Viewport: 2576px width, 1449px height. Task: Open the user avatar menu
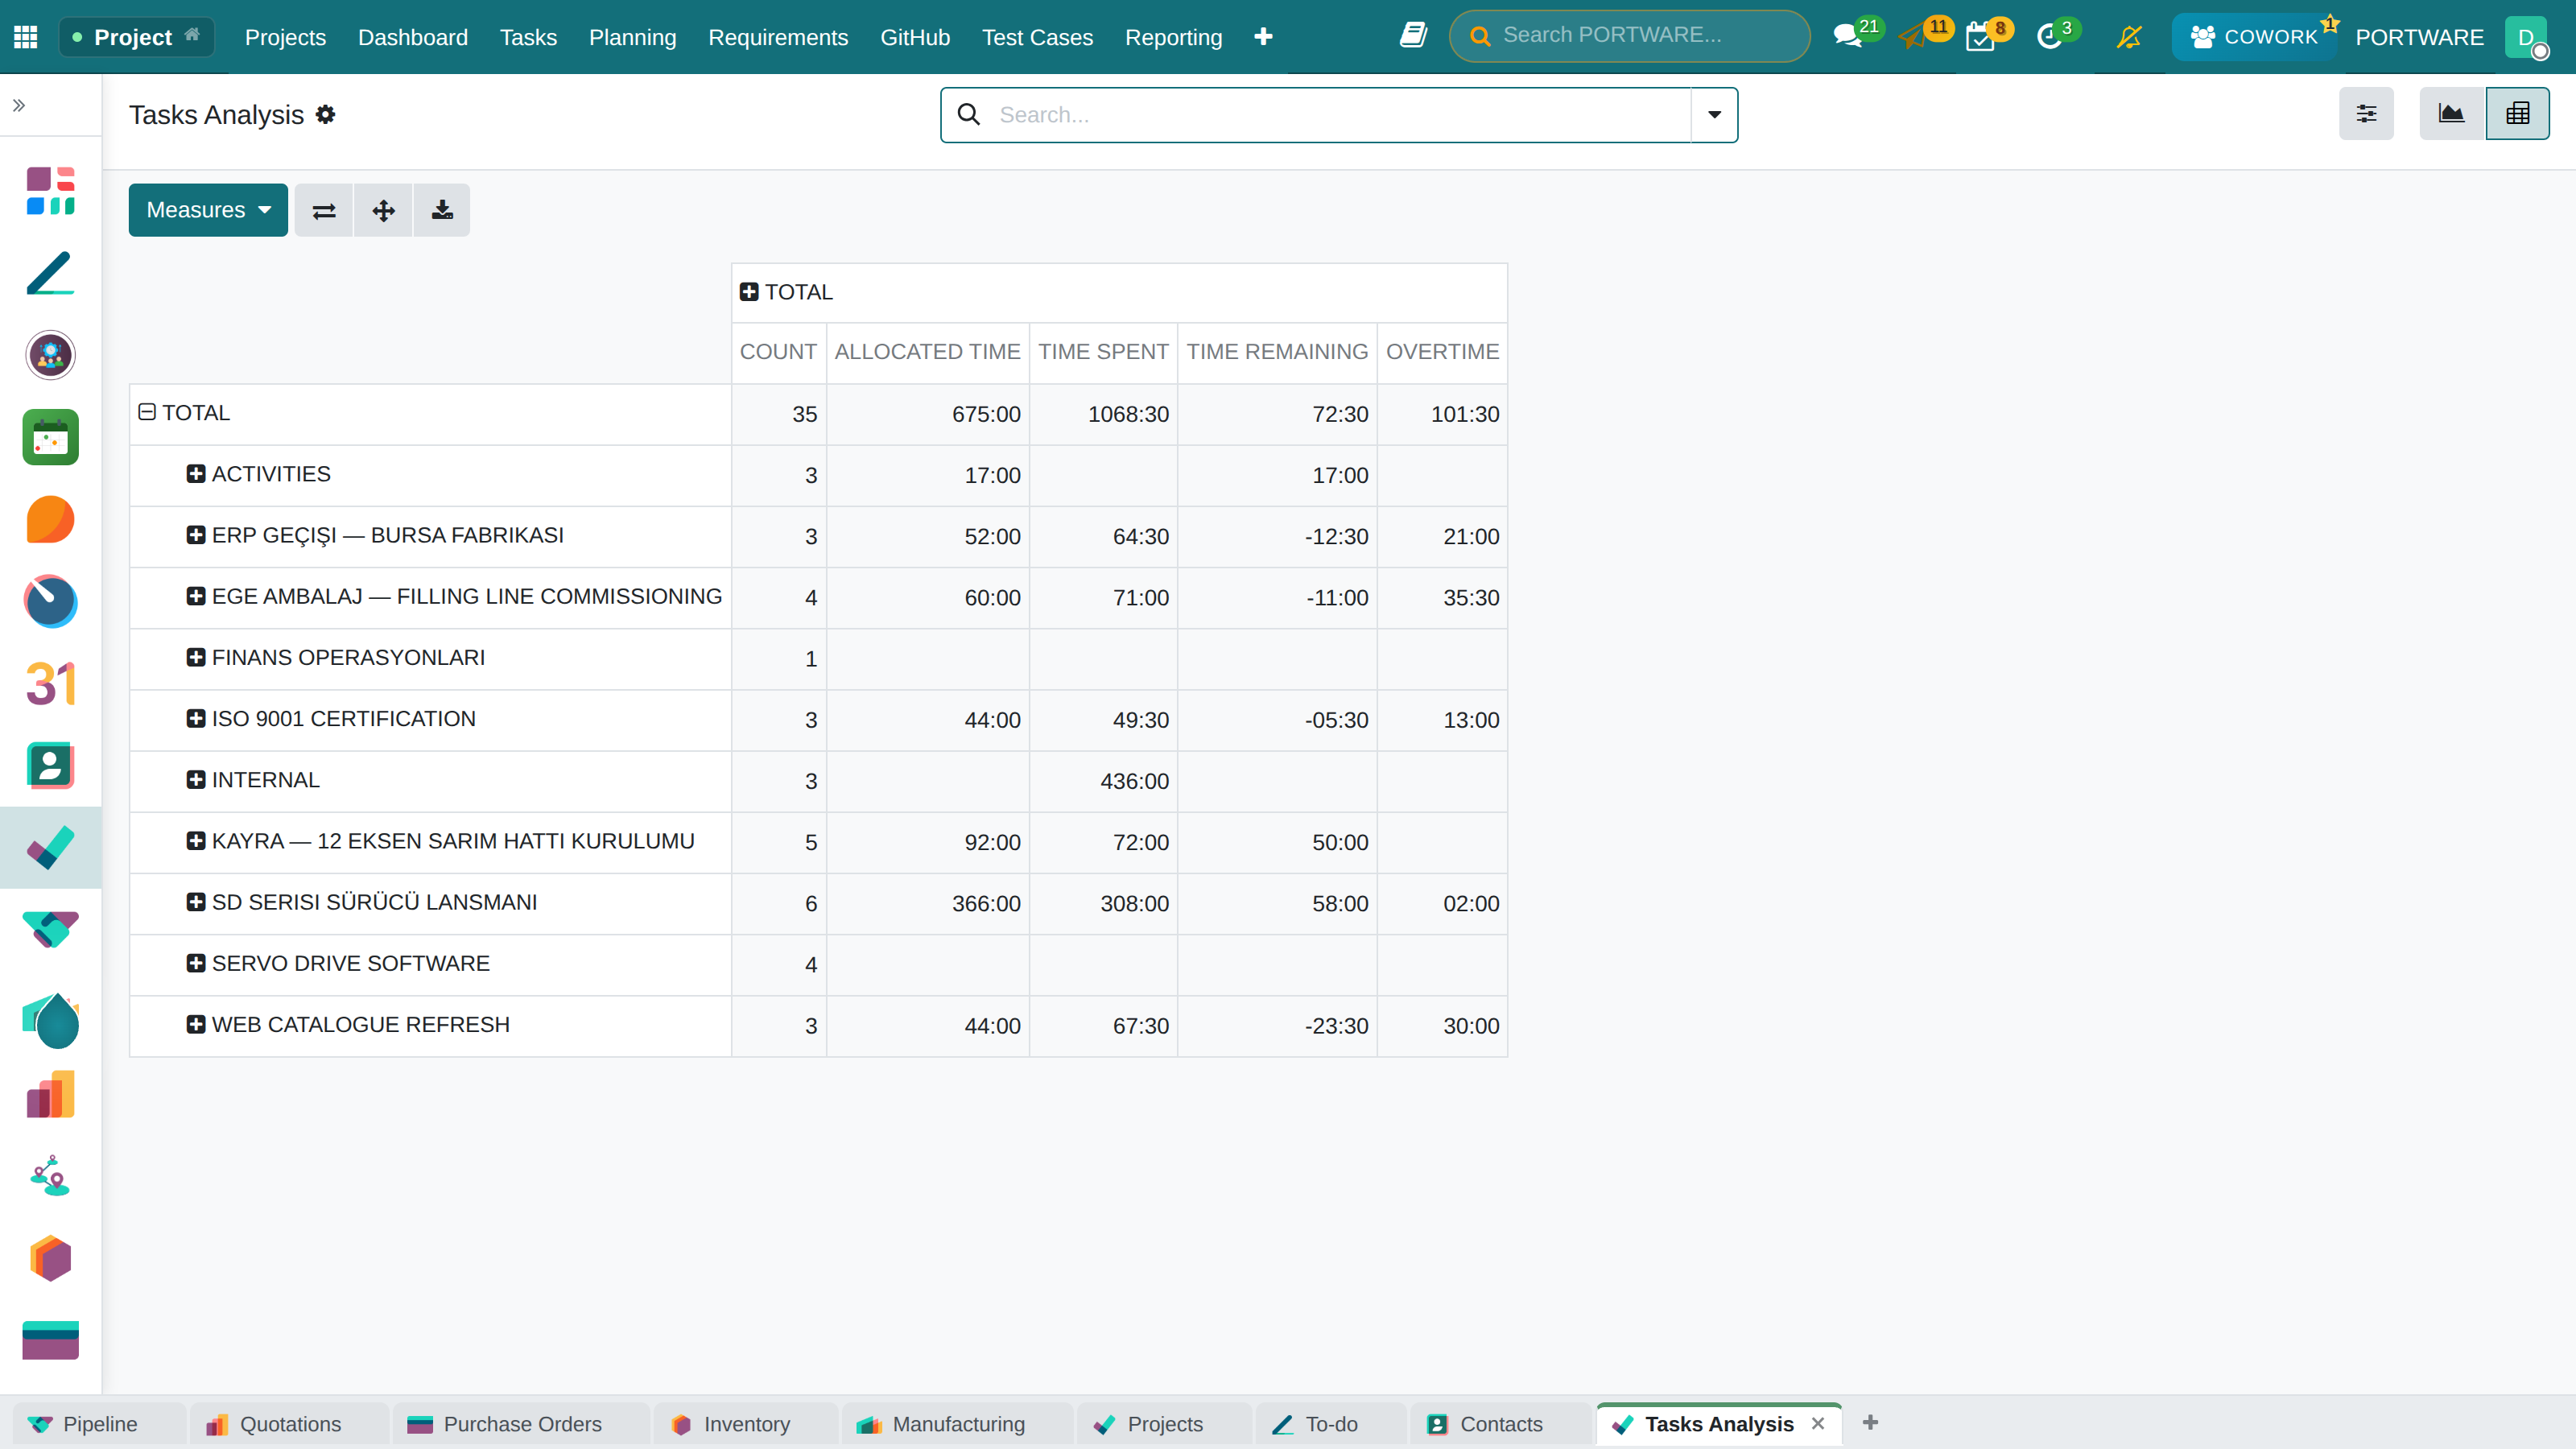tap(2526, 37)
